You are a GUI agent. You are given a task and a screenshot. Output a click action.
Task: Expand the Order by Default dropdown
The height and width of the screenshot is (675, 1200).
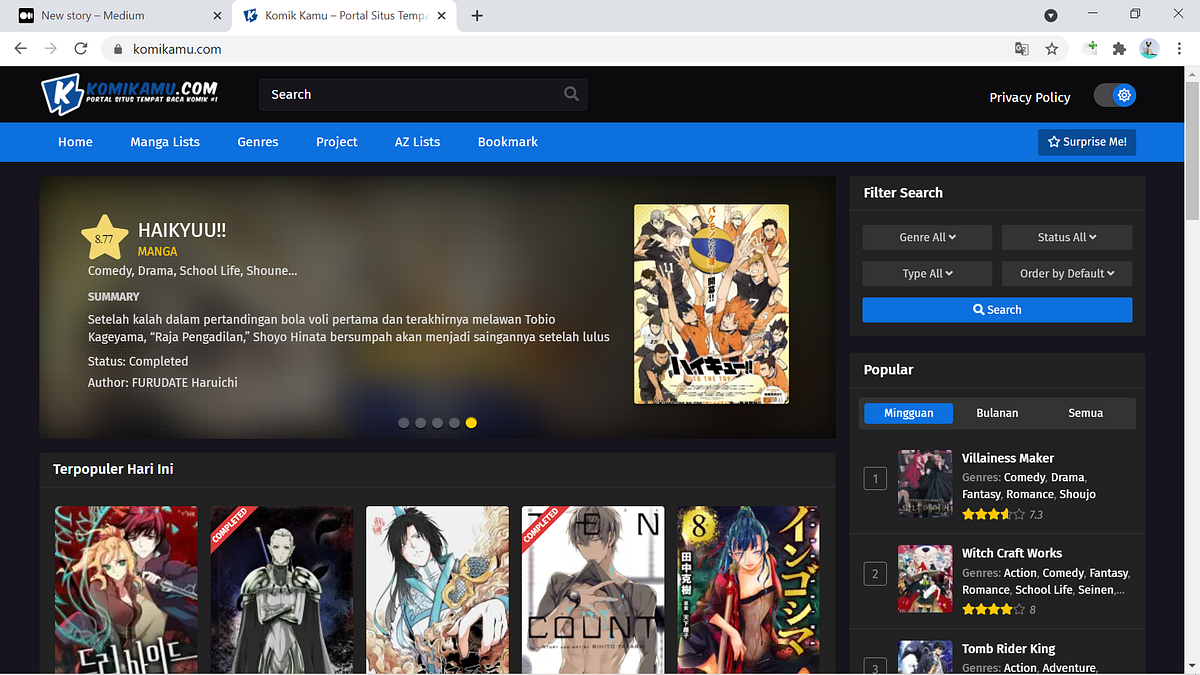pos(1067,273)
